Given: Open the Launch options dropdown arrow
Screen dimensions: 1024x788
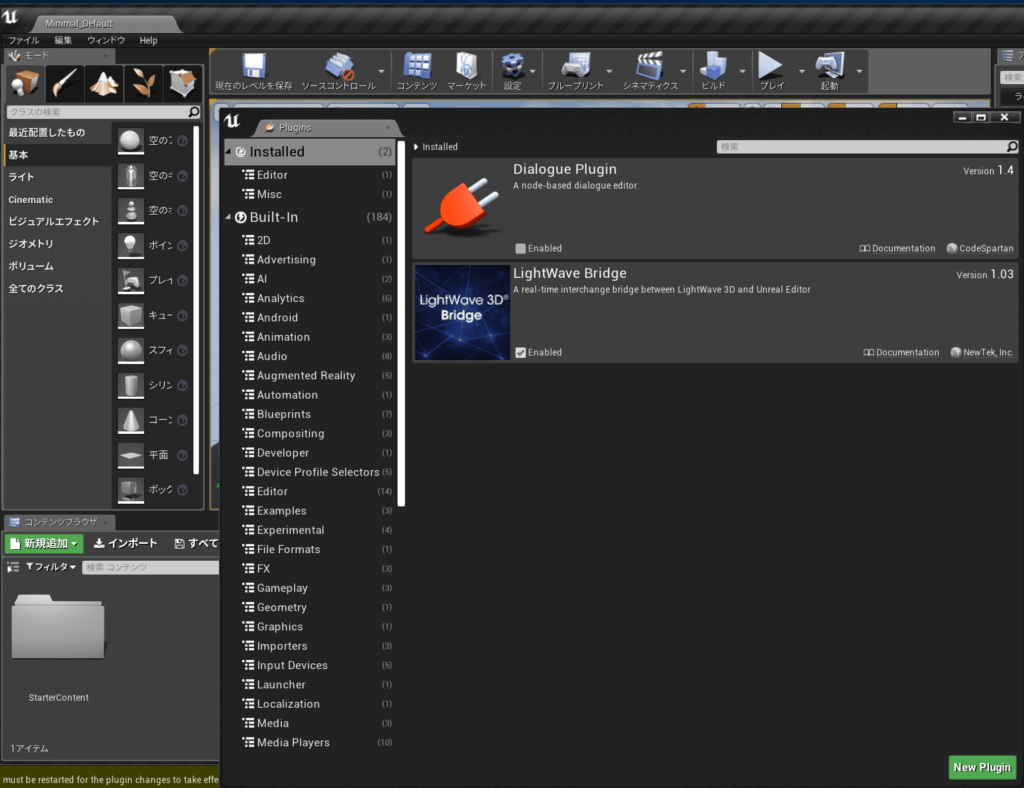Looking at the screenshot, I should coord(859,72).
